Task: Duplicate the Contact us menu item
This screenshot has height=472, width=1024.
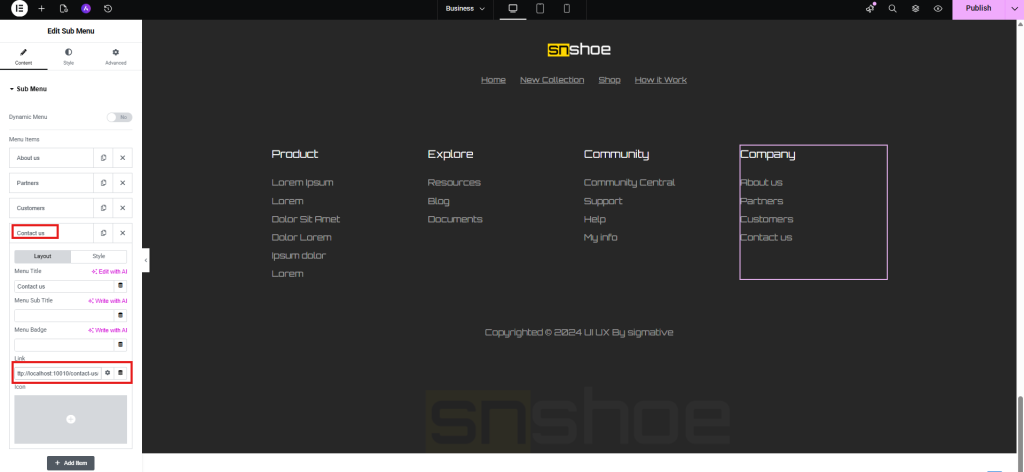Action: point(103,233)
